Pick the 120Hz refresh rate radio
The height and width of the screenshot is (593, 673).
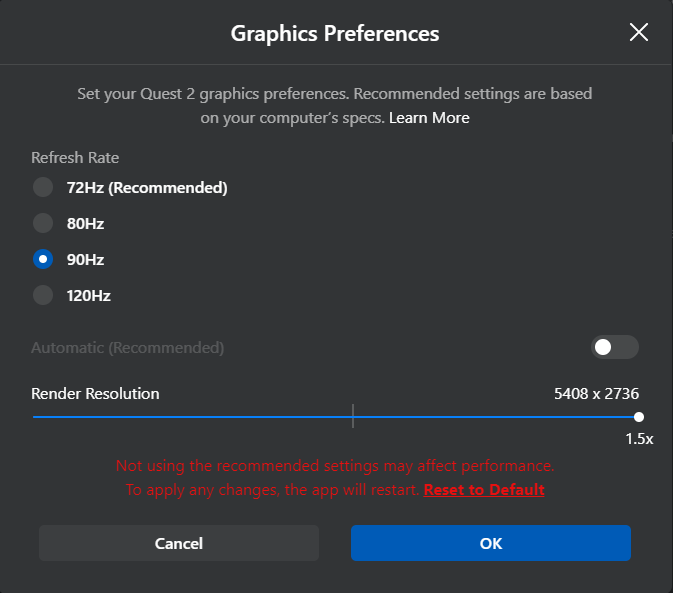(x=43, y=295)
